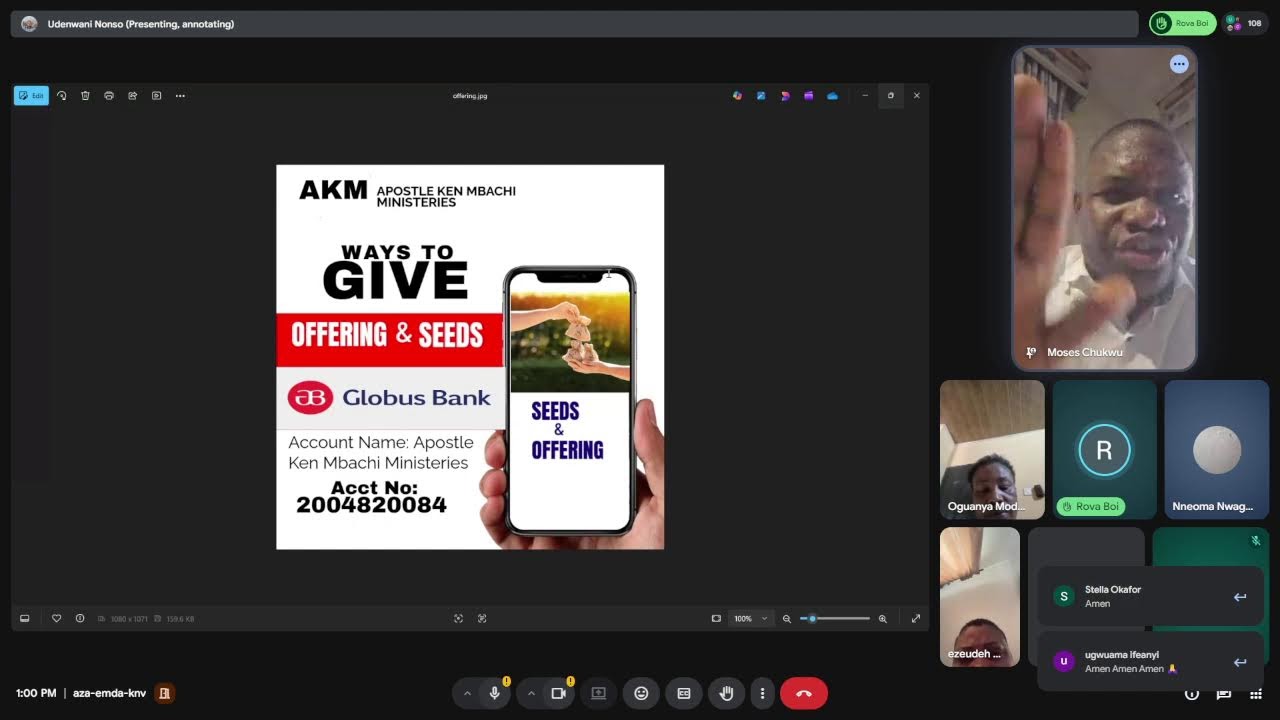Select Rova Boi's participant tile
This screenshot has height=720, width=1280.
coord(1104,449)
